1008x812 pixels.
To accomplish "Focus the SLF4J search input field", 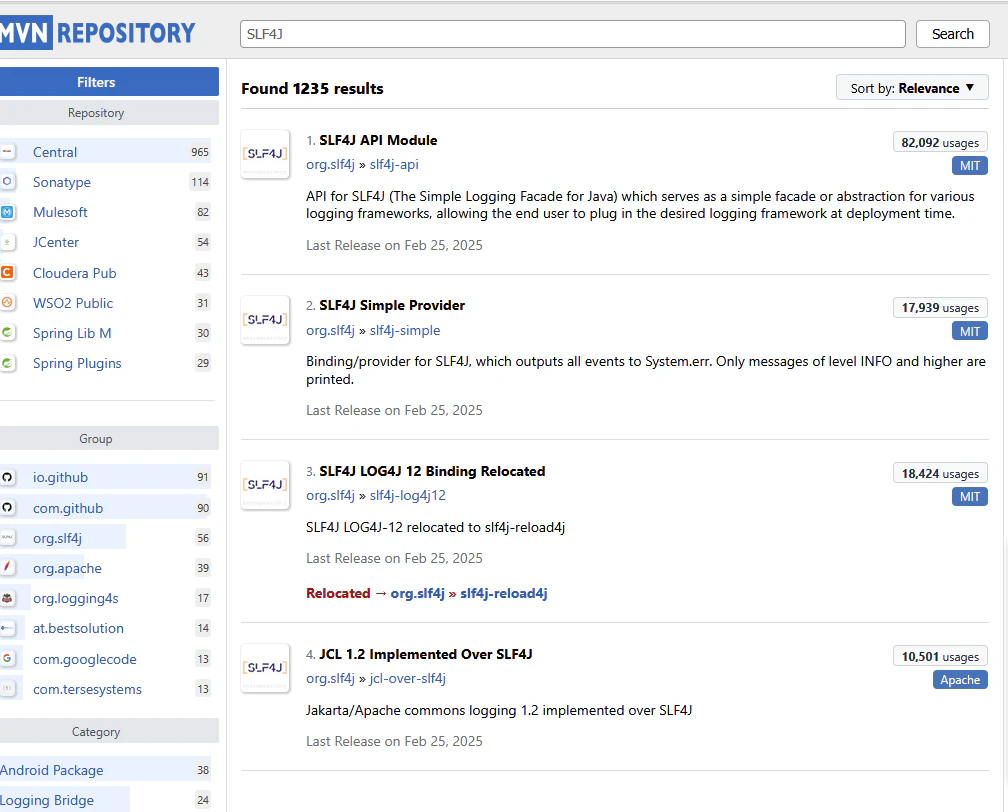I will pyautogui.click(x=572, y=34).
